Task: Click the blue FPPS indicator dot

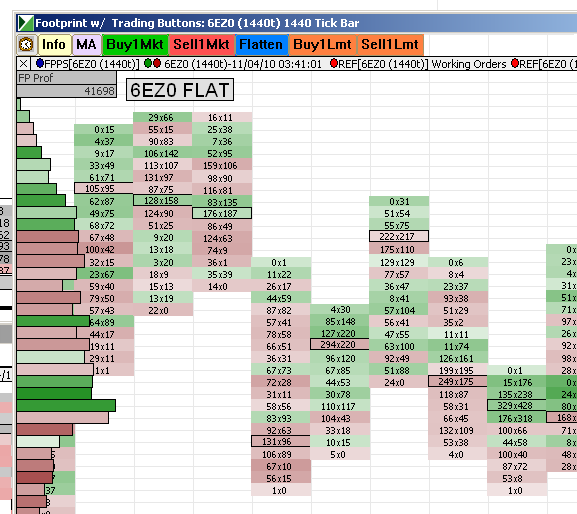Action: 39,63
